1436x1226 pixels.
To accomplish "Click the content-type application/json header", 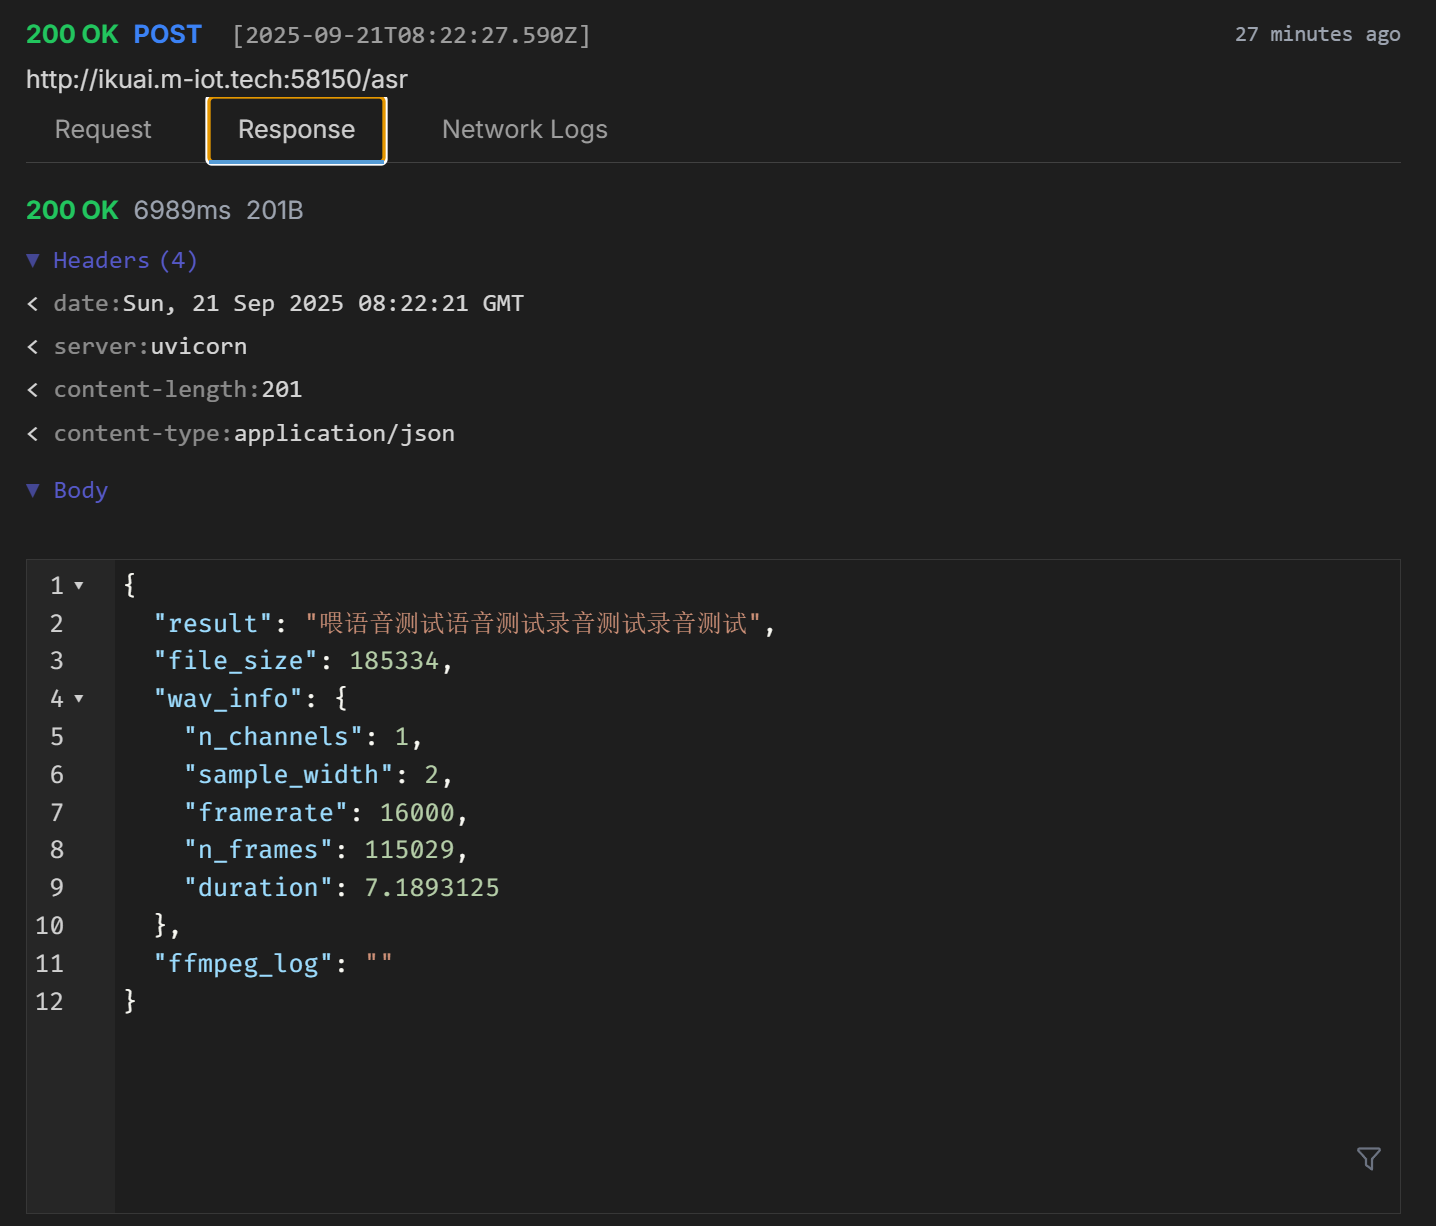I will (x=254, y=433).
